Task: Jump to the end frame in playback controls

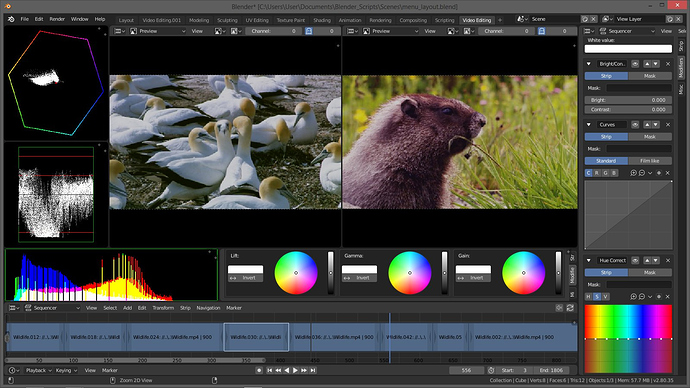Action: 313,370
